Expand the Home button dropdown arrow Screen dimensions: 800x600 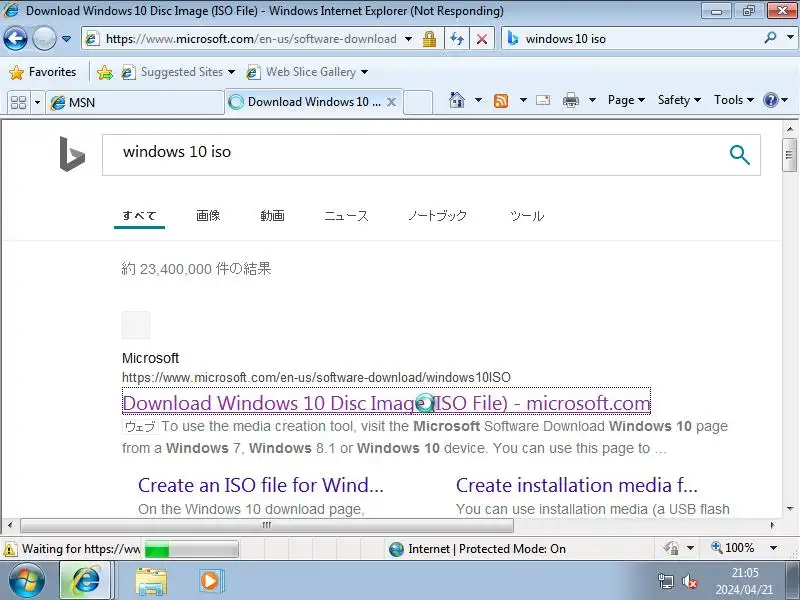click(478, 100)
